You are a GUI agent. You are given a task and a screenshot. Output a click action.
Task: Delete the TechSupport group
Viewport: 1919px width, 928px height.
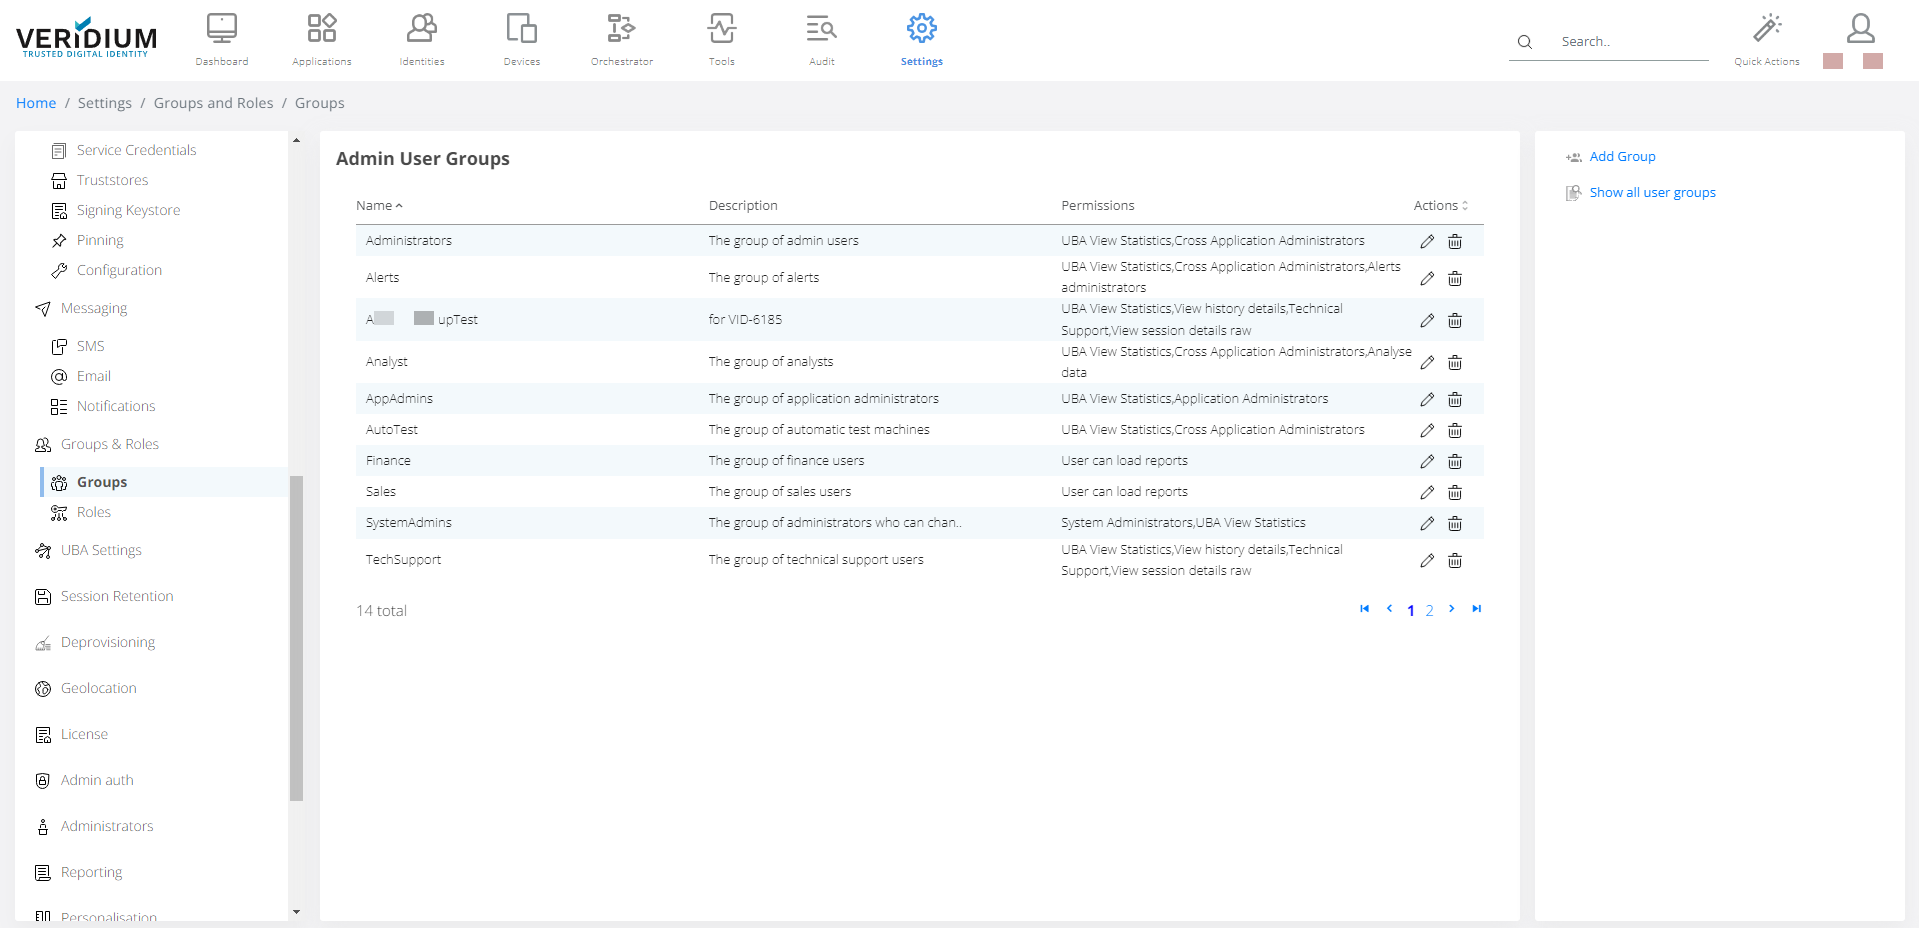pyautogui.click(x=1455, y=560)
